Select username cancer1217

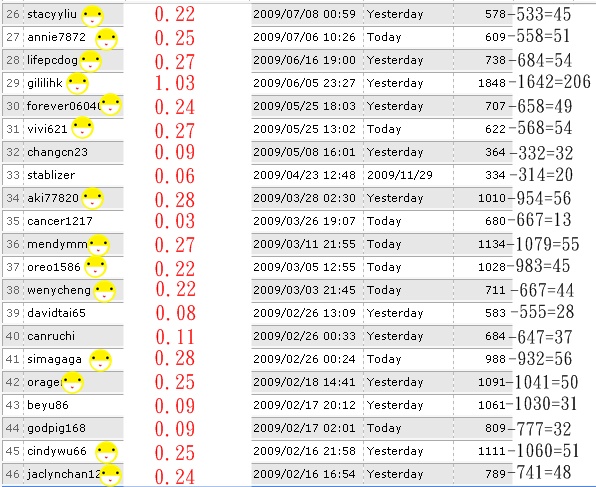(x=60, y=221)
